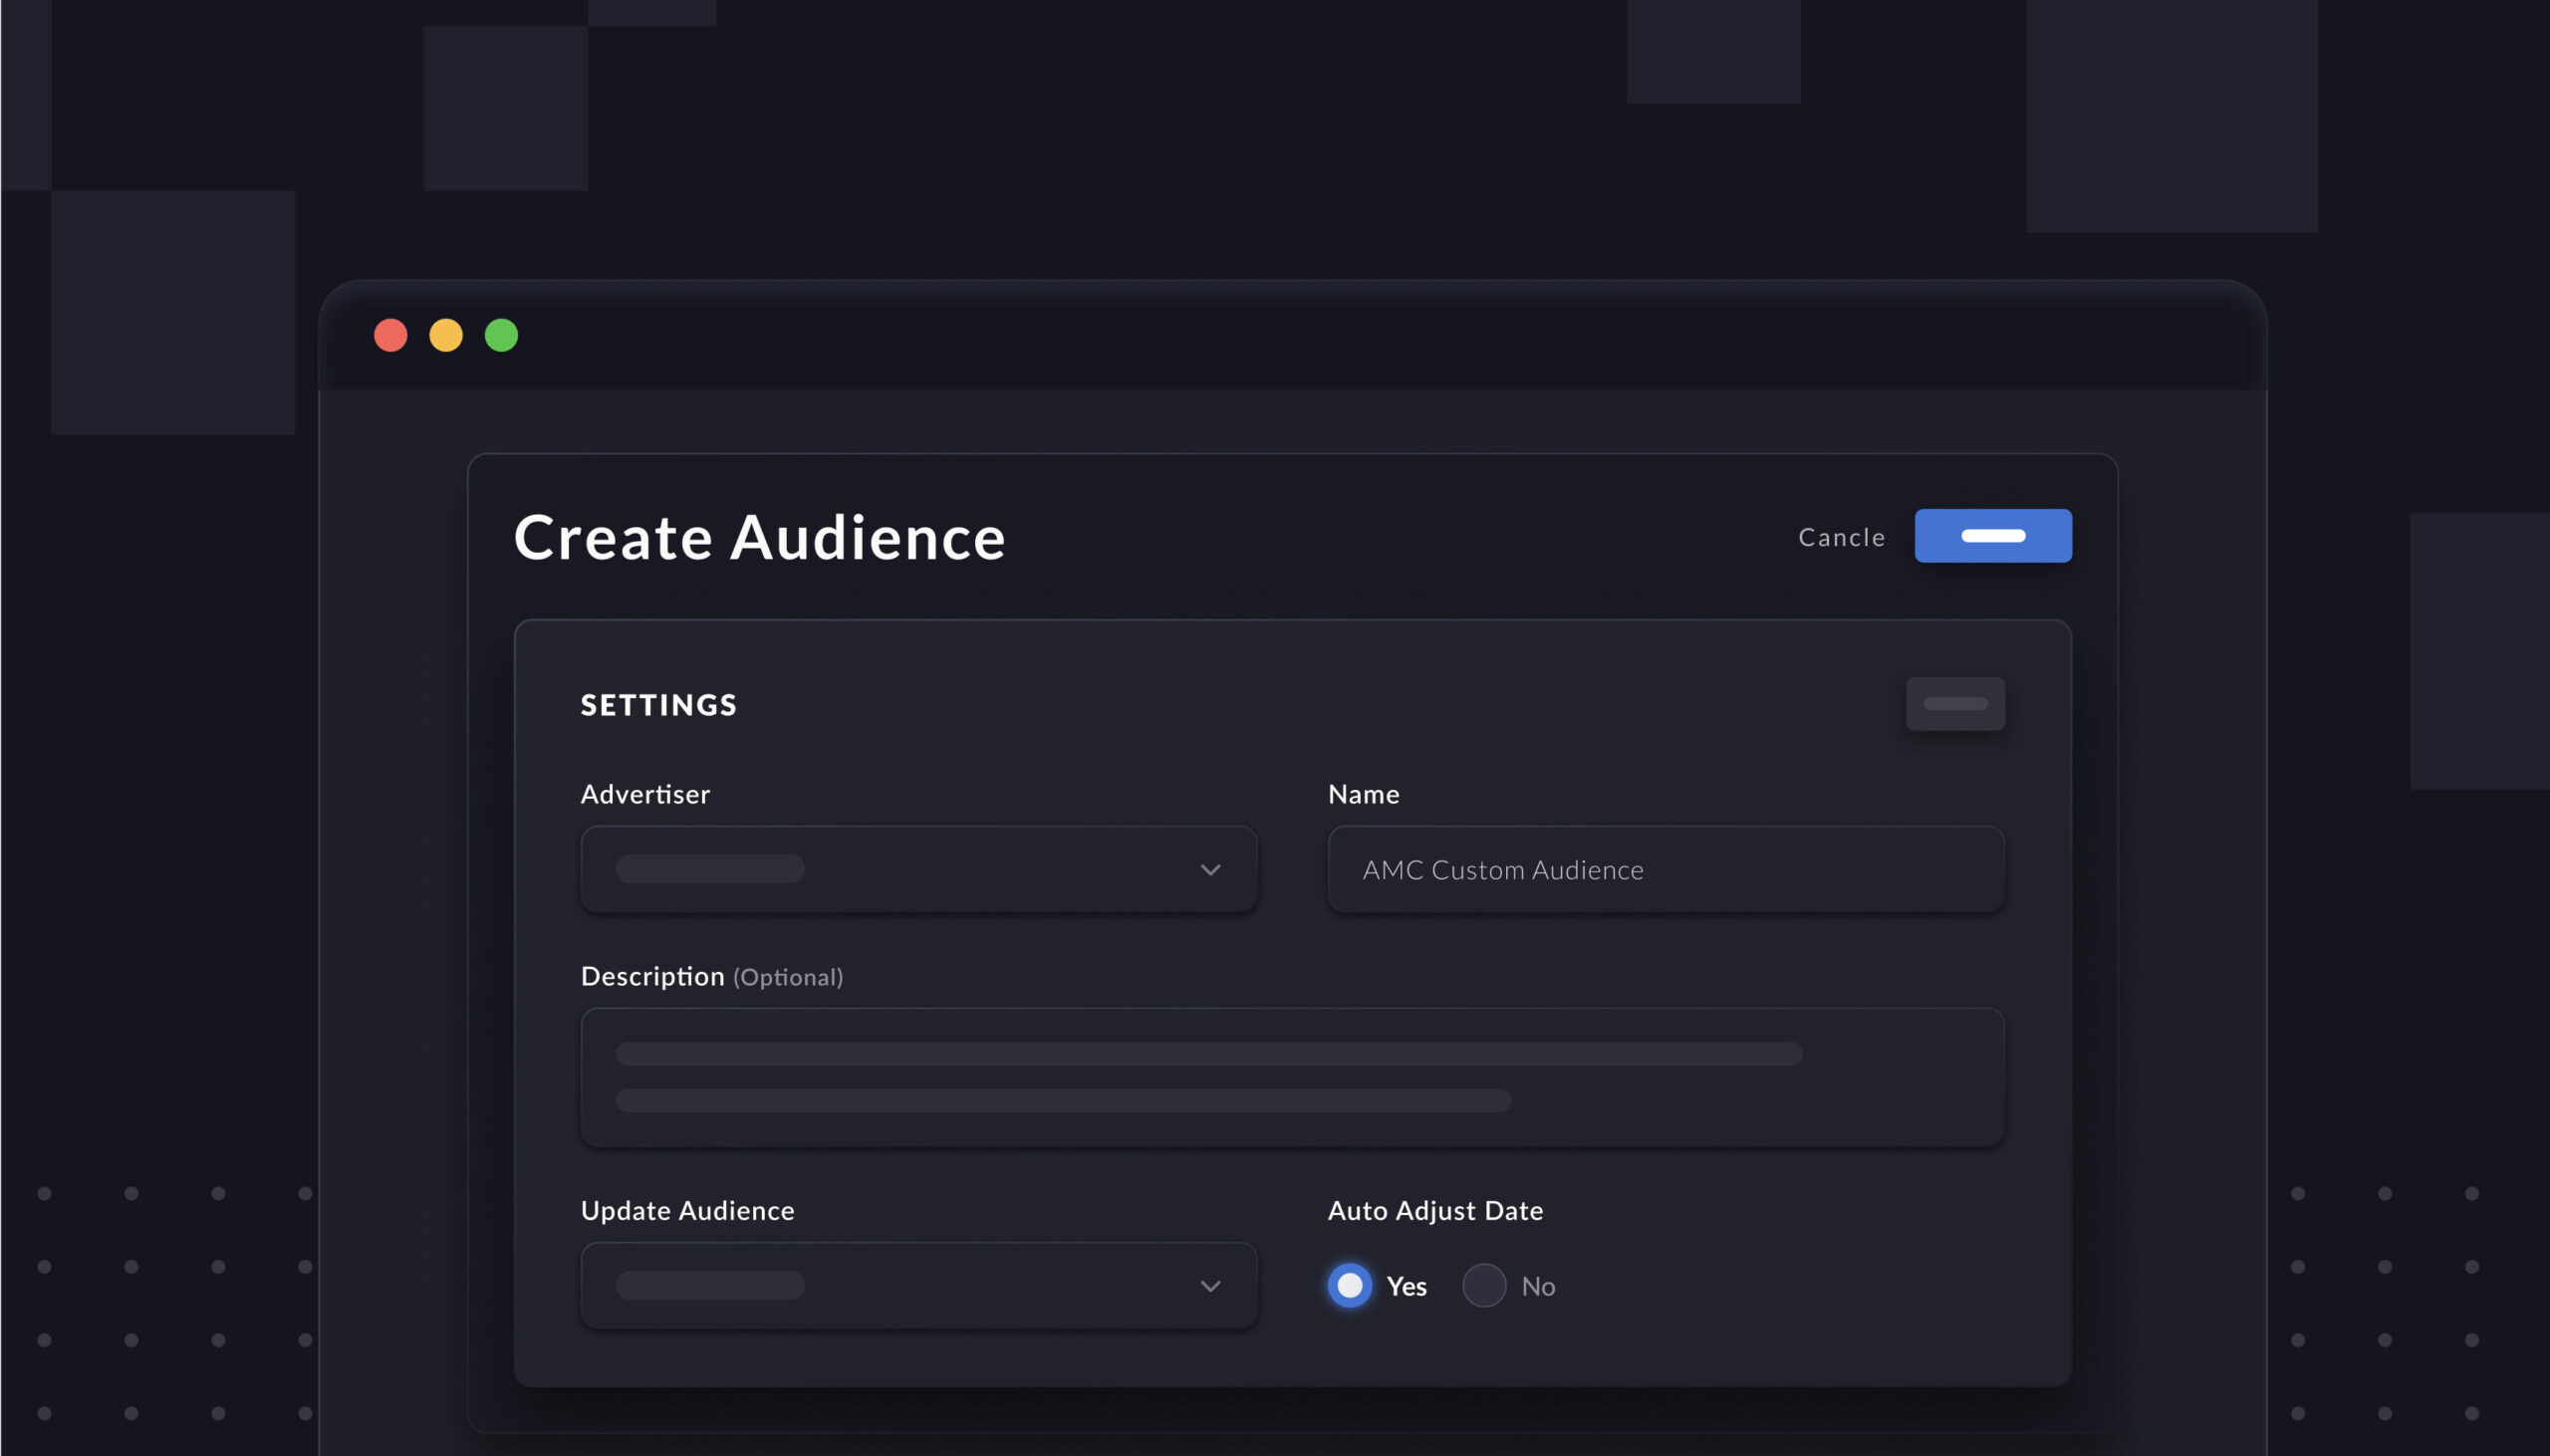Click the Cancle link in the header
Image resolution: width=2550 pixels, height=1456 pixels.
point(1841,537)
